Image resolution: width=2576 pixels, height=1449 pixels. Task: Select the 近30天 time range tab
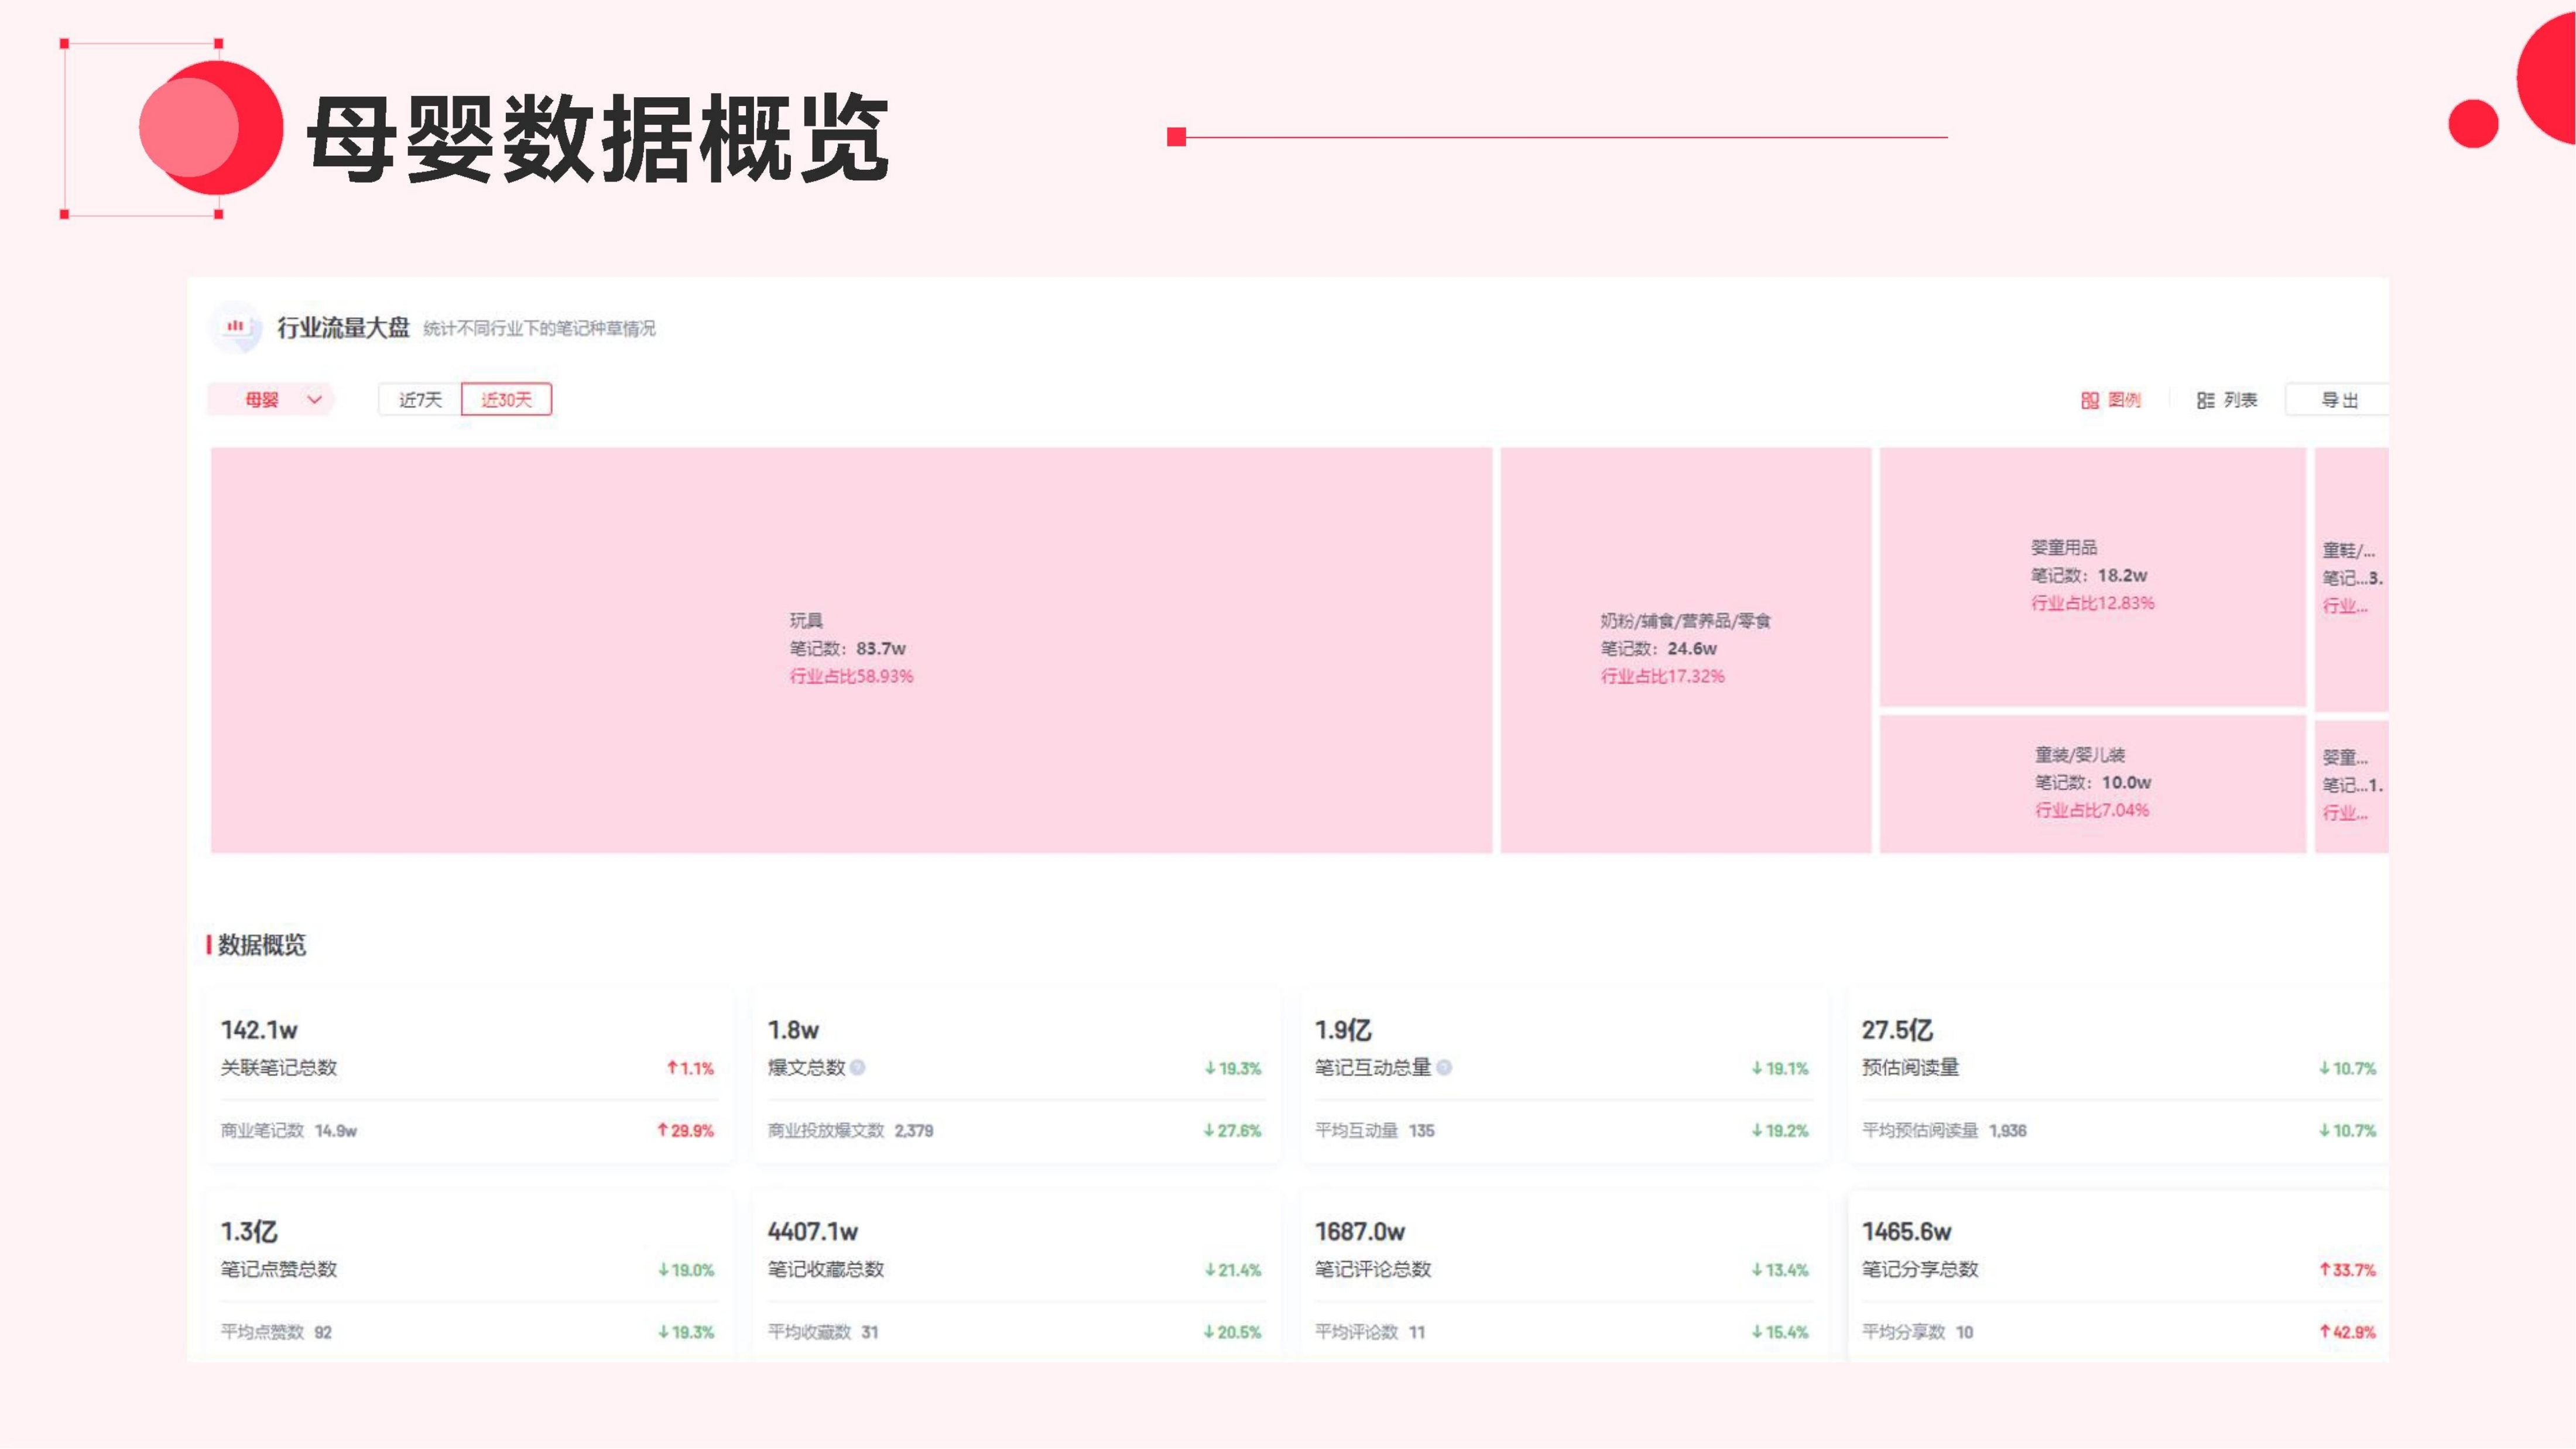coord(506,400)
